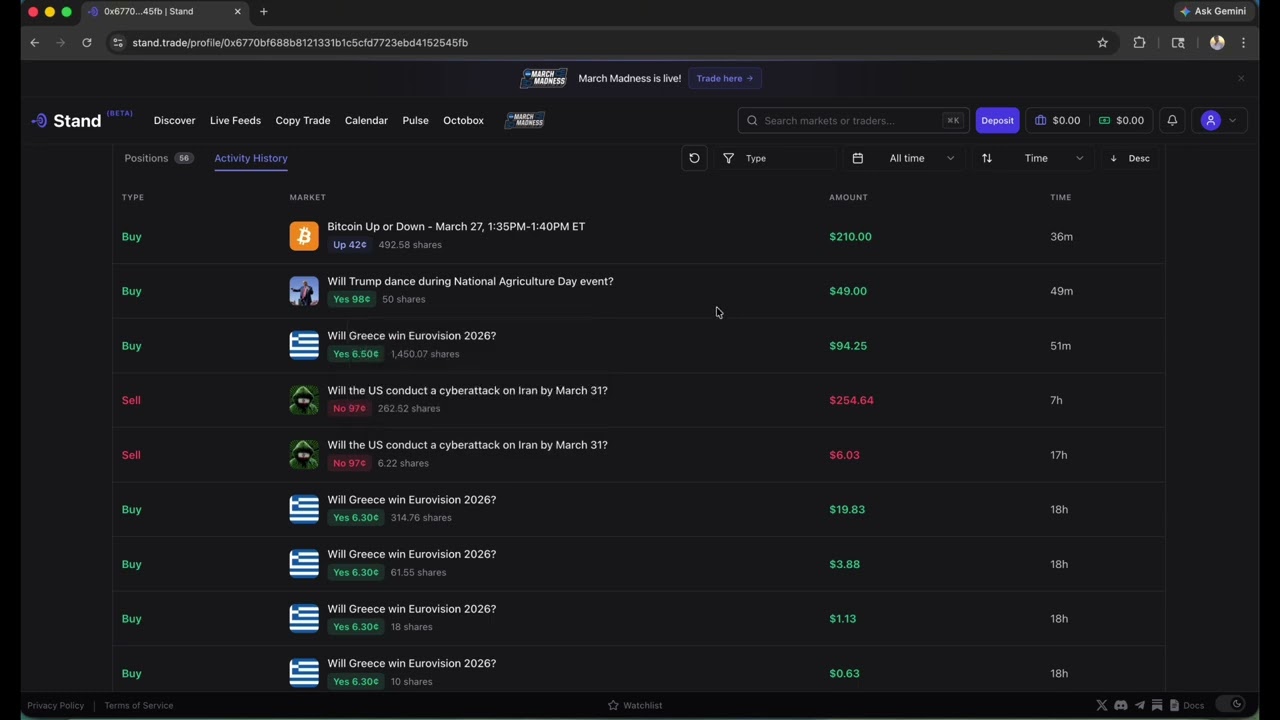Switch to Activity History tab
1280x720 pixels.
pyautogui.click(x=250, y=158)
